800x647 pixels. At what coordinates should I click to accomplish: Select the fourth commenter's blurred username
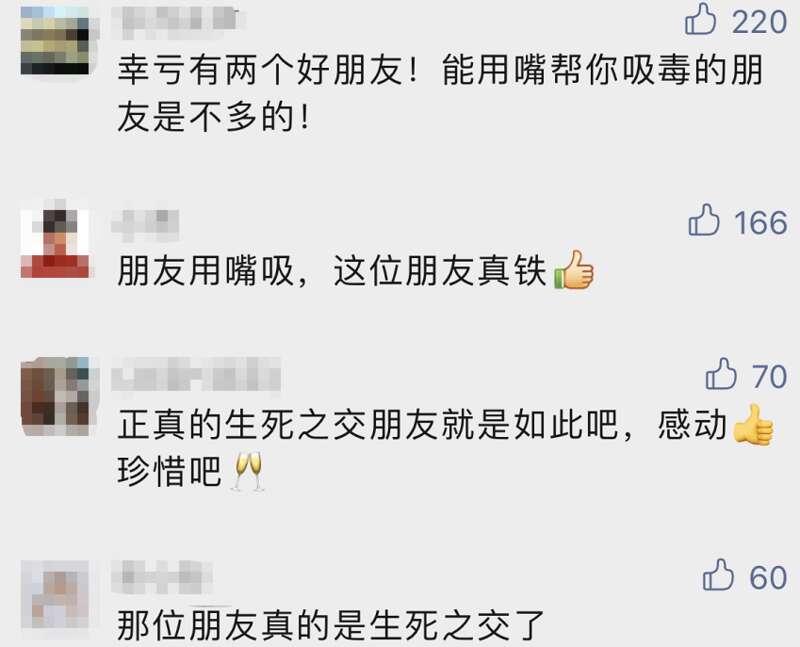pyautogui.click(x=162, y=577)
